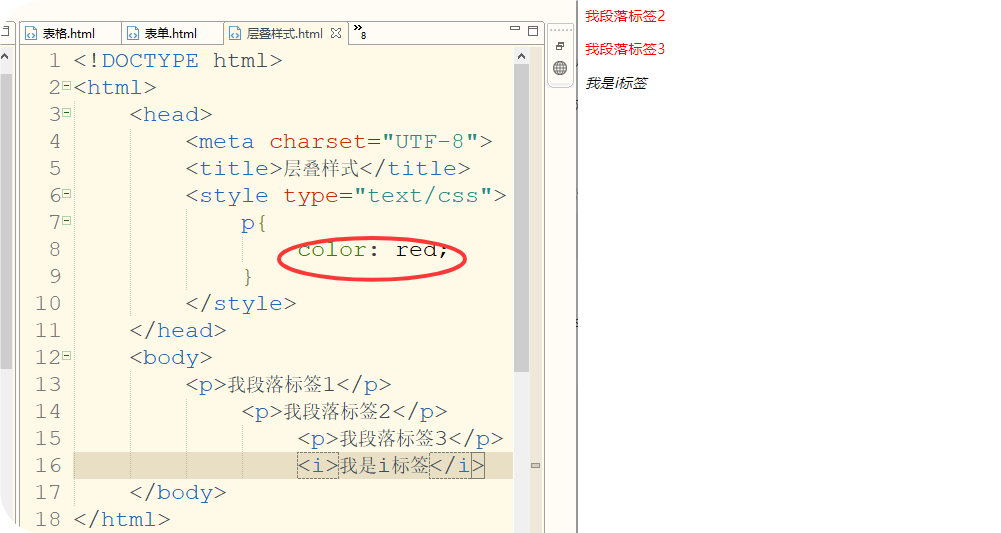The width and height of the screenshot is (1001, 533).
Task: Switch to the 表单.html editor tab
Action: coord(172,33)
